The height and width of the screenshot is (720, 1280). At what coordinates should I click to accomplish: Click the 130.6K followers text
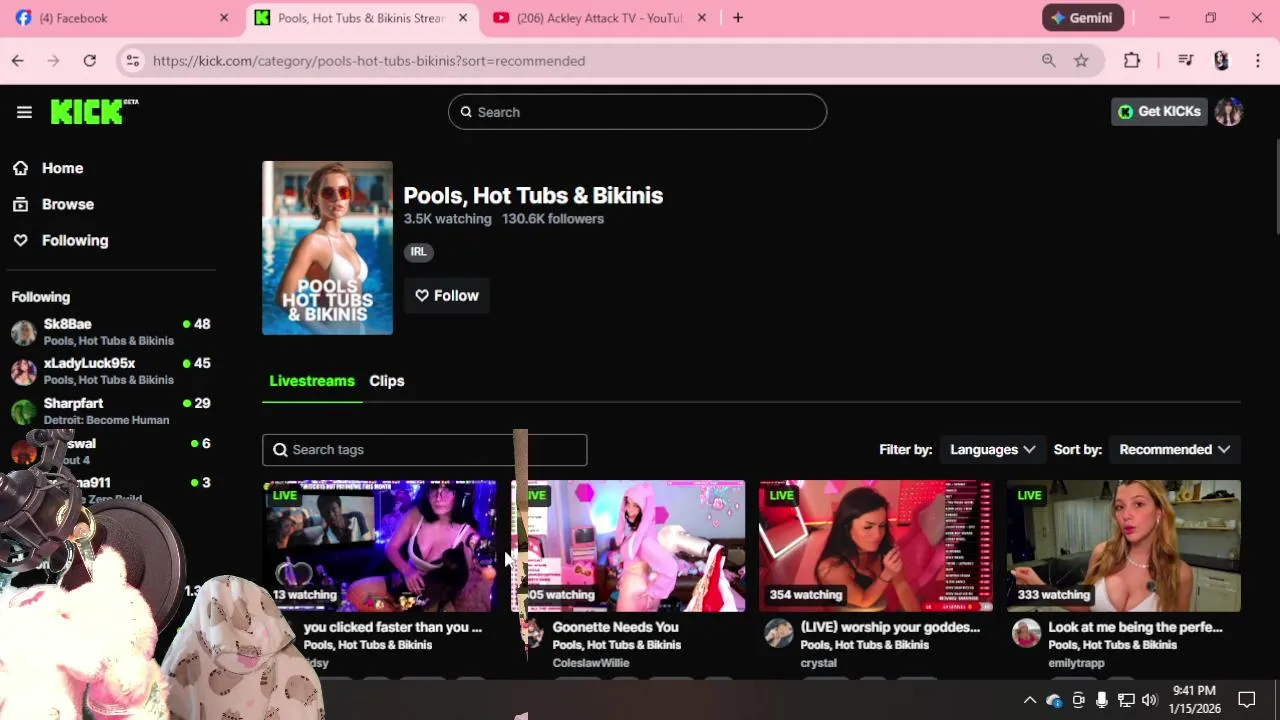pyautogui.click(x=553, y=219)
